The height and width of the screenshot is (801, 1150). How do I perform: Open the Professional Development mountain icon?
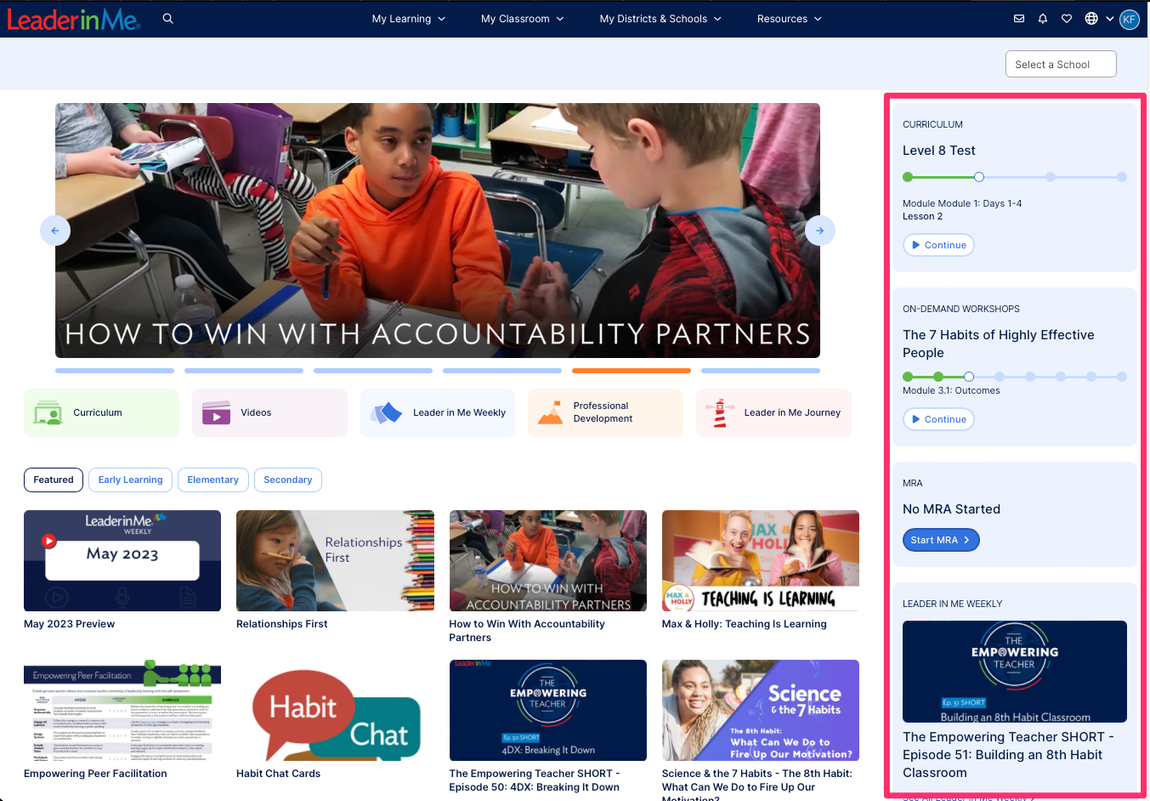[x=549, y=412]
